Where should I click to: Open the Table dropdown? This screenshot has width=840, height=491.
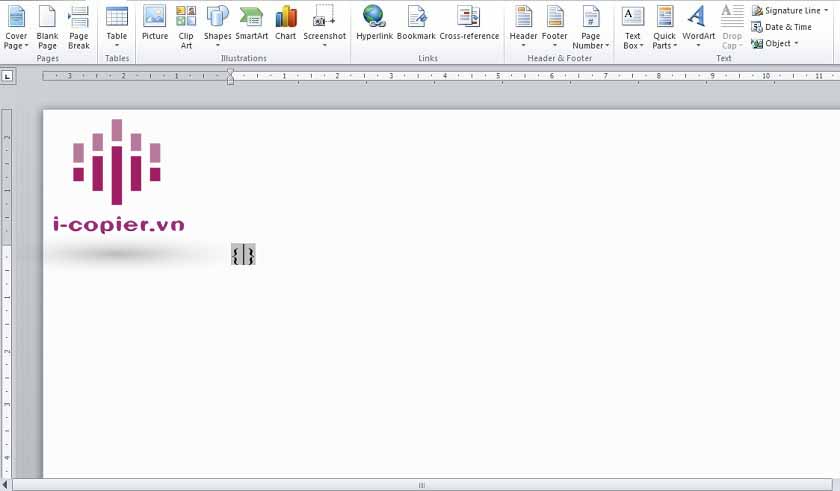(x=117, y=26)
